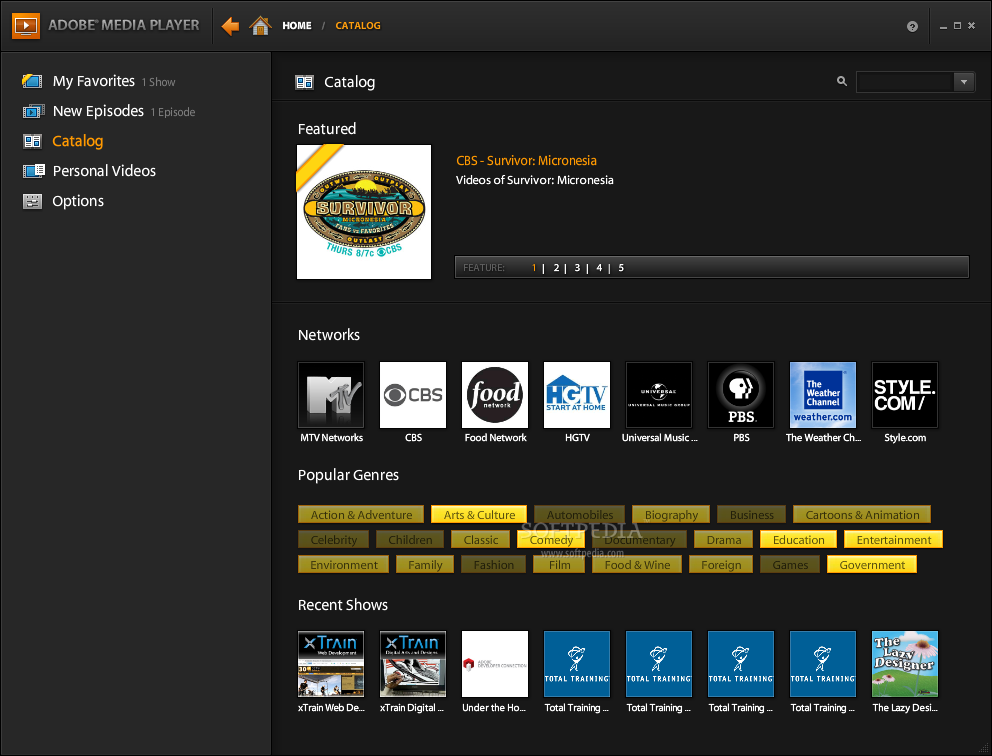Open Options in sidebar
Image resolution: width=992 pixels, height=756 pixels.
coord(78,201)
